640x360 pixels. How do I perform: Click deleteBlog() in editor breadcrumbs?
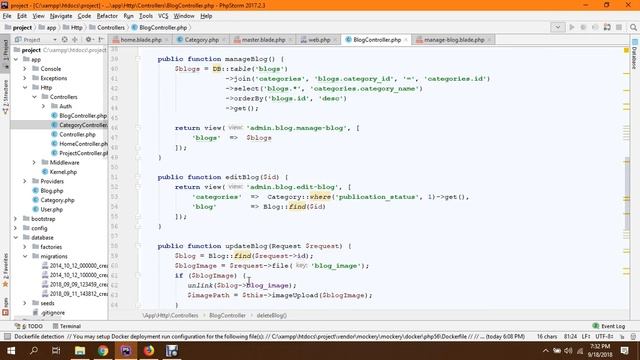click(x=271, y=316)
